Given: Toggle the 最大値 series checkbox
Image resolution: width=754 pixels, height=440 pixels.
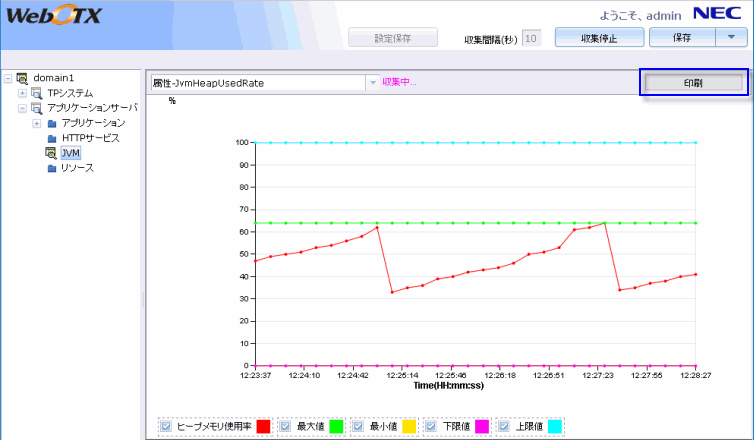Looking at the screenshot, I should click(x=285, y=427).
